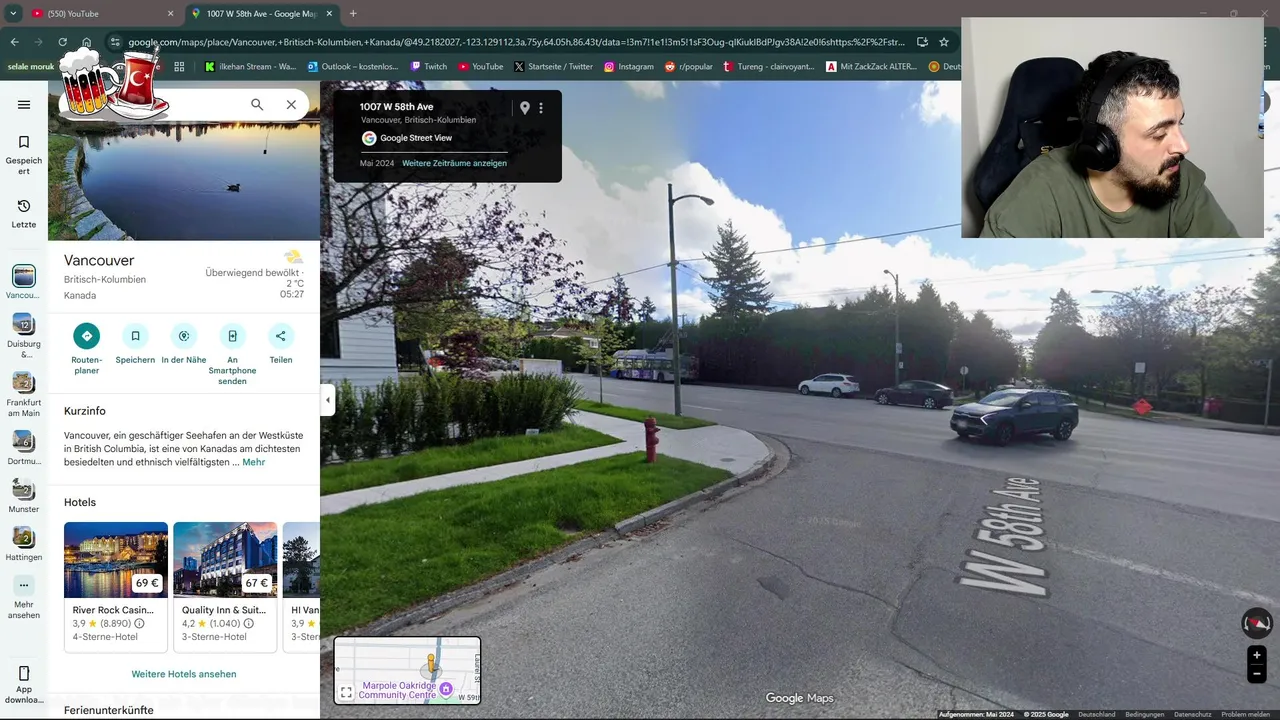Viewport: 1280px width, 720px height.
Task: Open the Letzte recent history
Action: pyautogui.click(x=24, y=213)
